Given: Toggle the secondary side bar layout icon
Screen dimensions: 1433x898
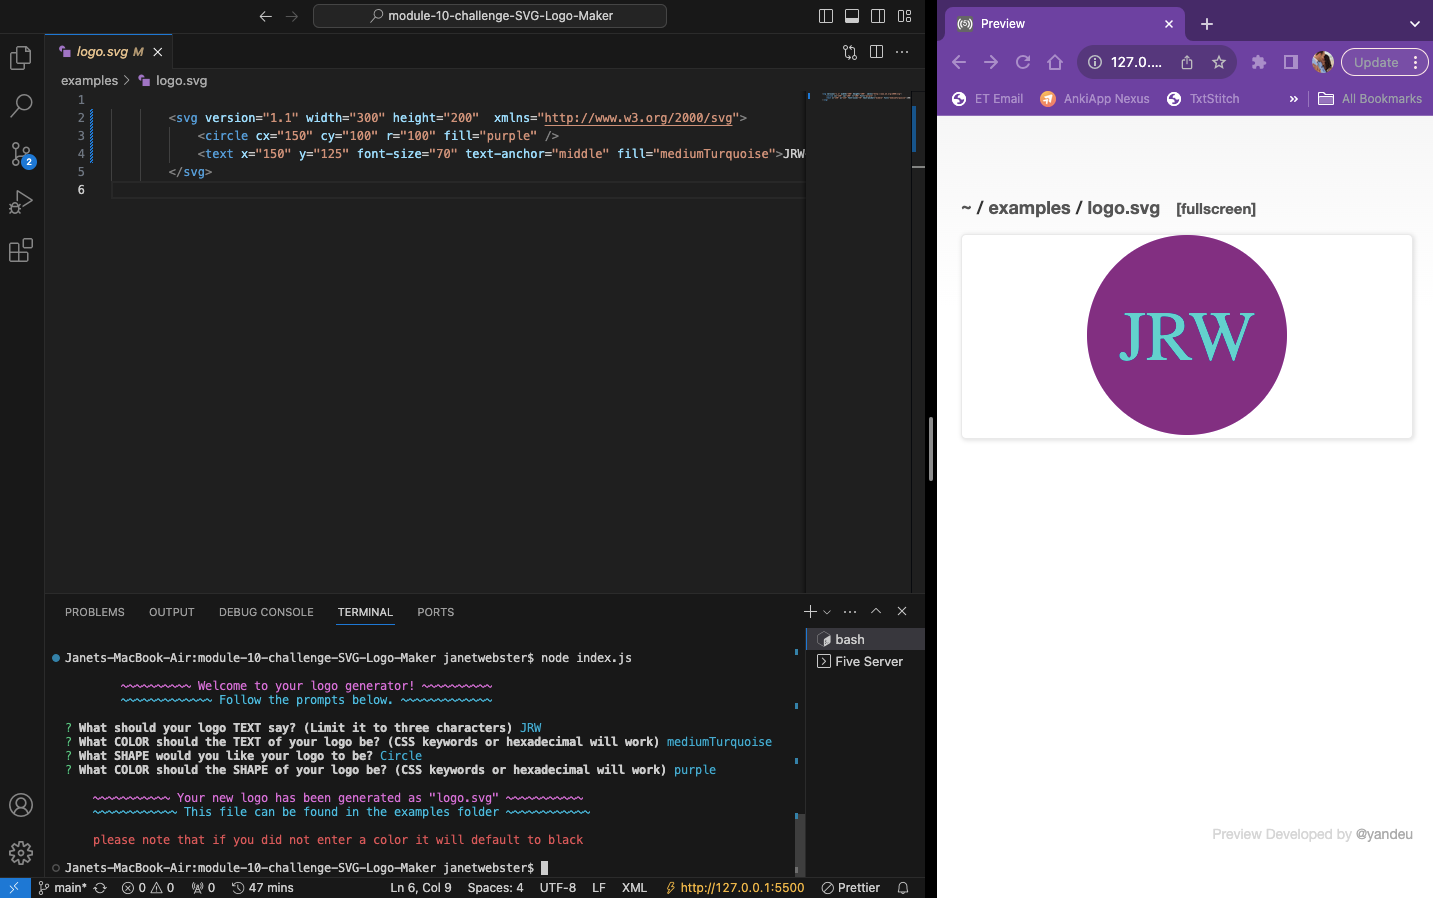Looking at the screenshot, I should click(878, 16).
